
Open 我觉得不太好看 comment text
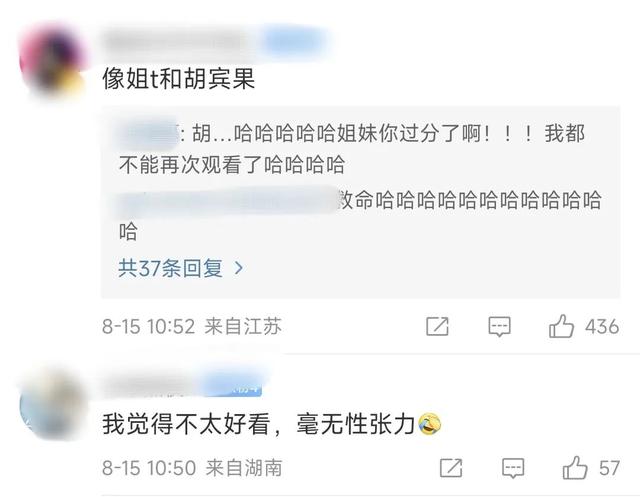coord(272,424)
